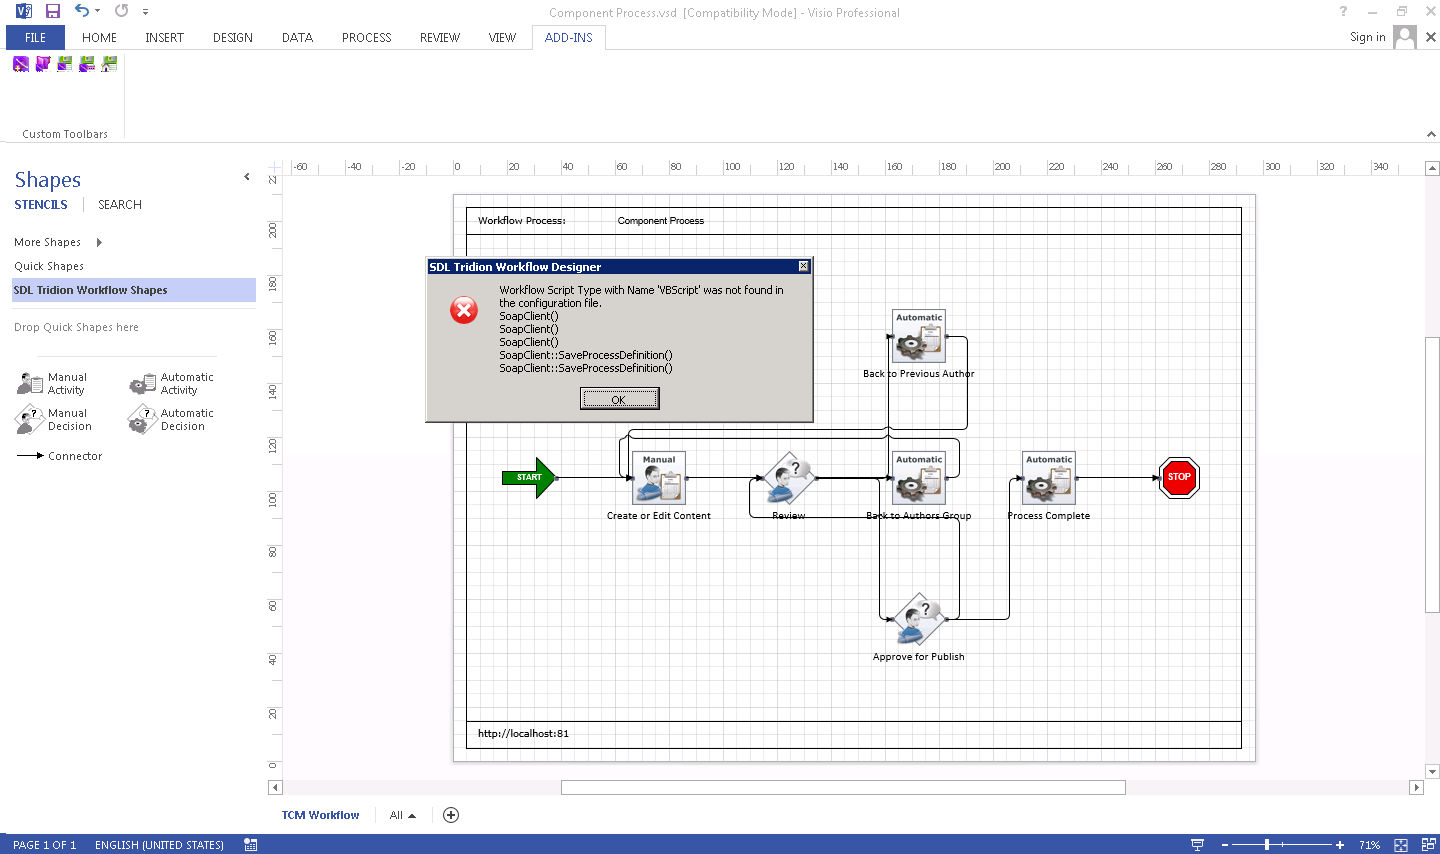This screenshot has height=854, width=1440.
Task: Click zoom slider handle
Action: tap(1267, 845)
